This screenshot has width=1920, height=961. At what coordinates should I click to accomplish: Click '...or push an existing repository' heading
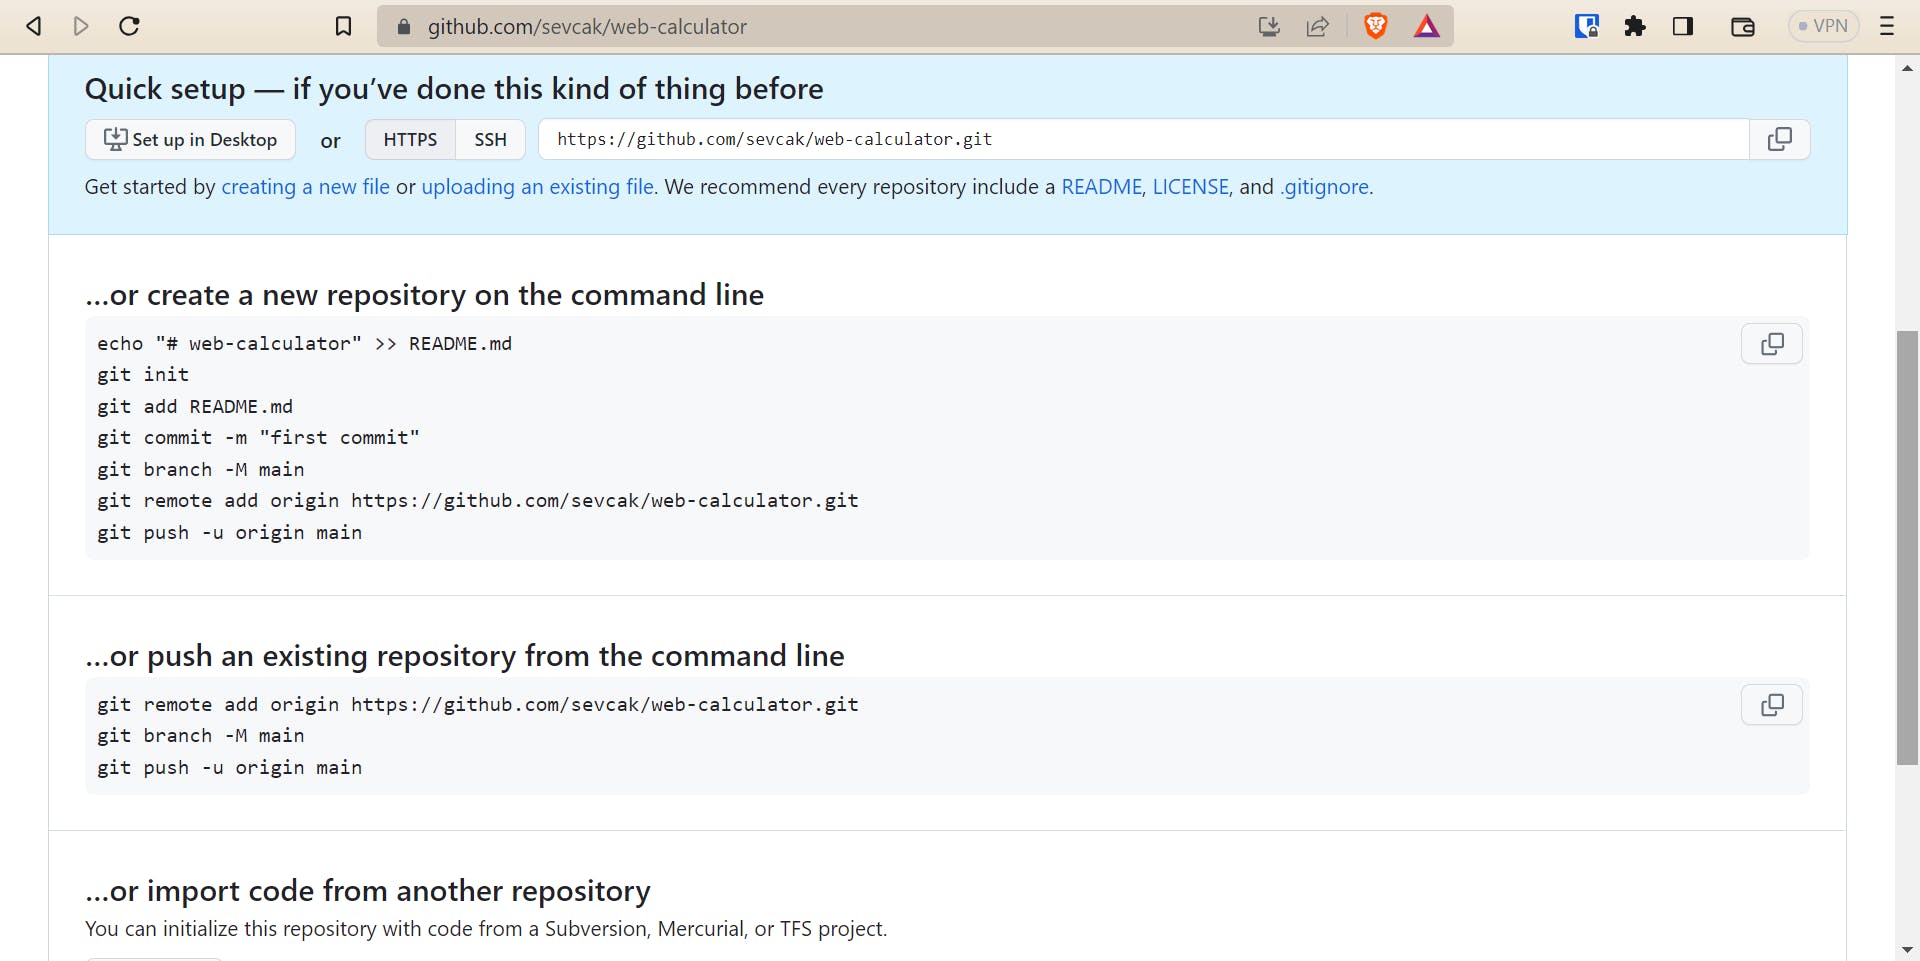pyautogui.click(x=465, y=656)
